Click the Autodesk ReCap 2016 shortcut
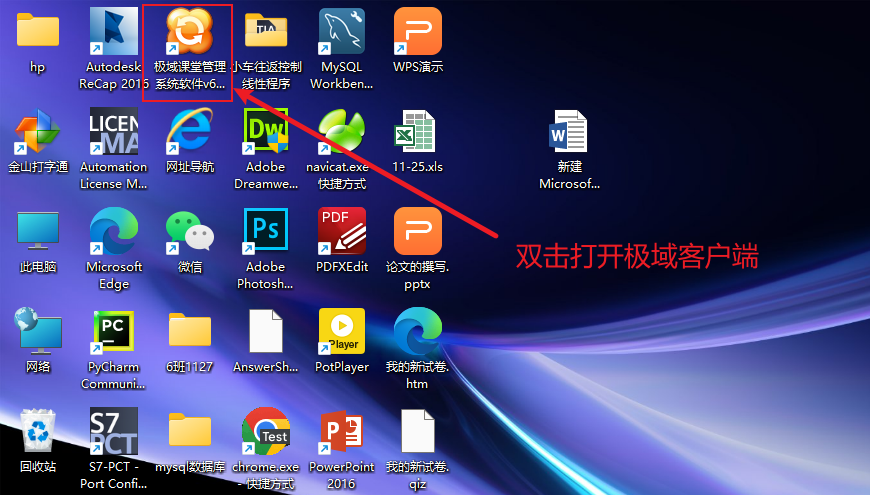 (113, 32)
